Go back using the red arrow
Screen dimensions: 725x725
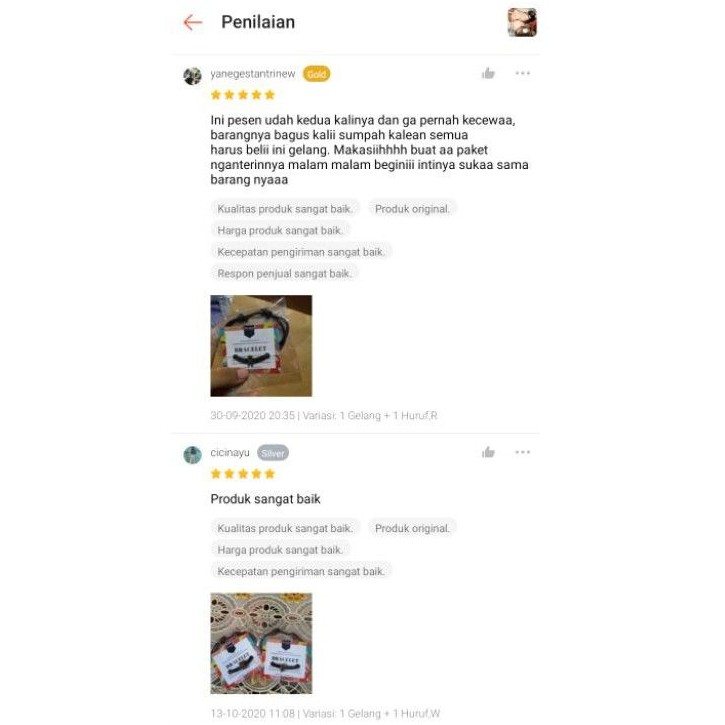click(x=193, y=22)
